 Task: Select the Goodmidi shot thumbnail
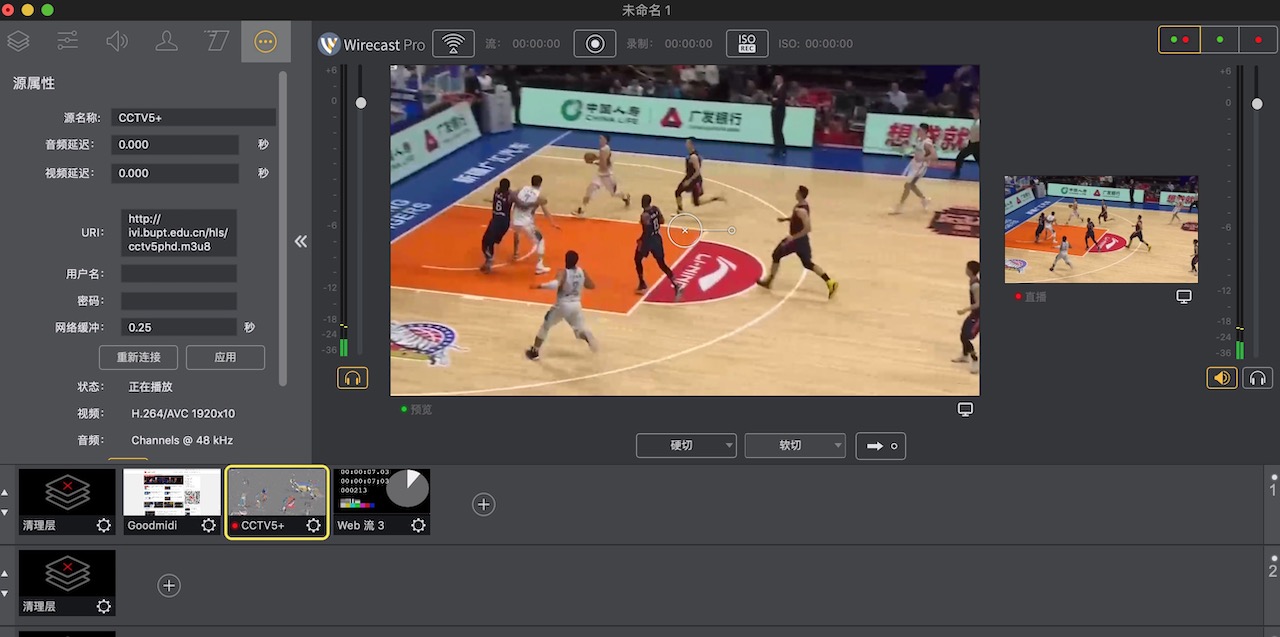click(x=172, y=502)
